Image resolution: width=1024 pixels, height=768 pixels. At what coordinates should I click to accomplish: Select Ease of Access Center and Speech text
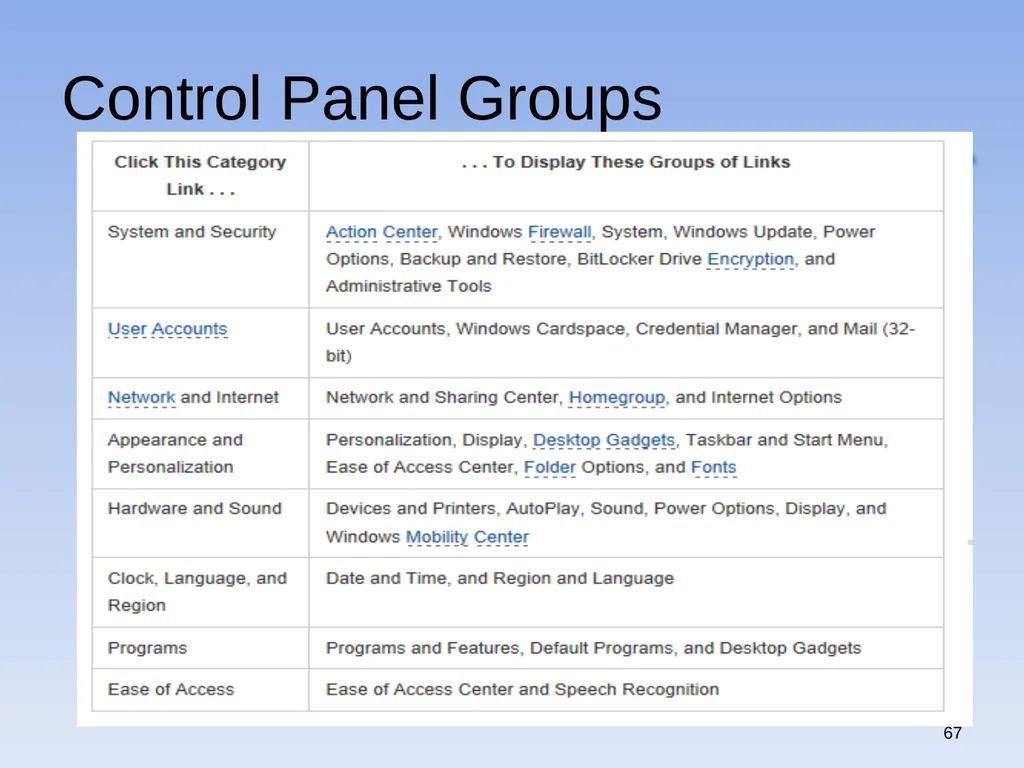pos(522,690)
